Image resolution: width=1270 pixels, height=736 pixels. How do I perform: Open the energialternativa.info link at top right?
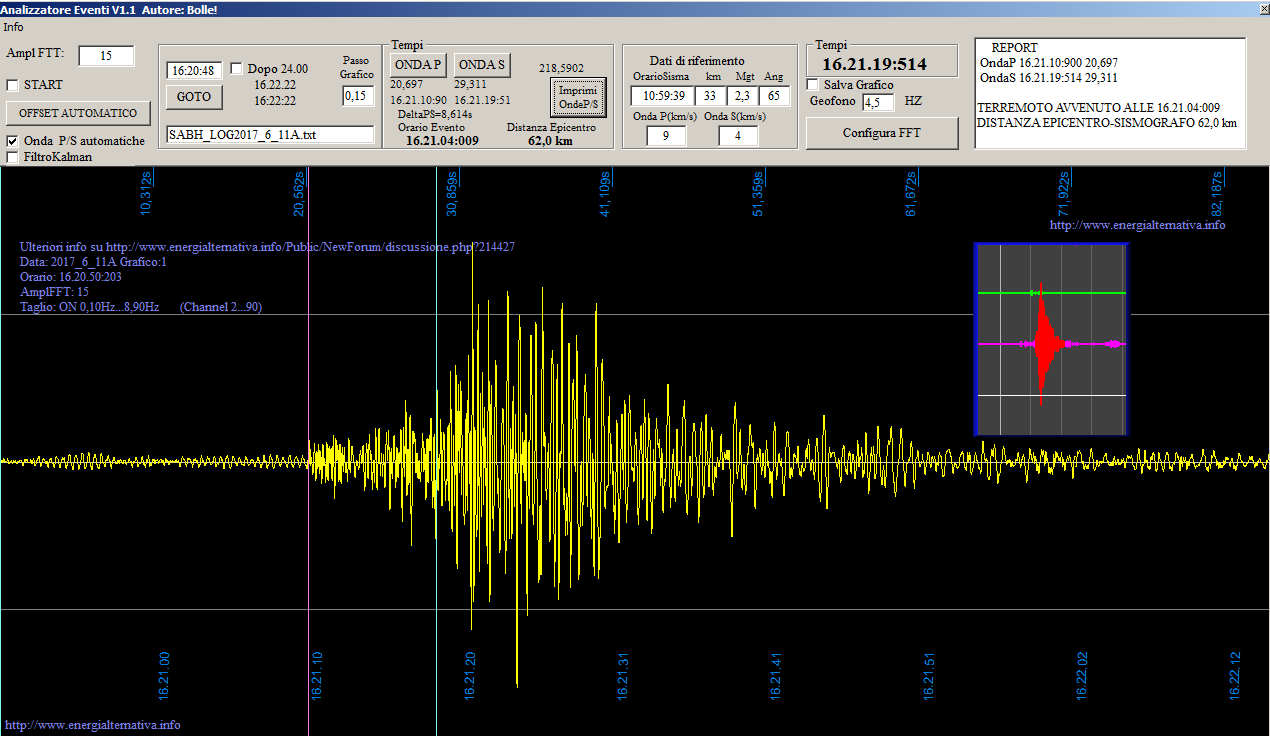(1137, 225)
